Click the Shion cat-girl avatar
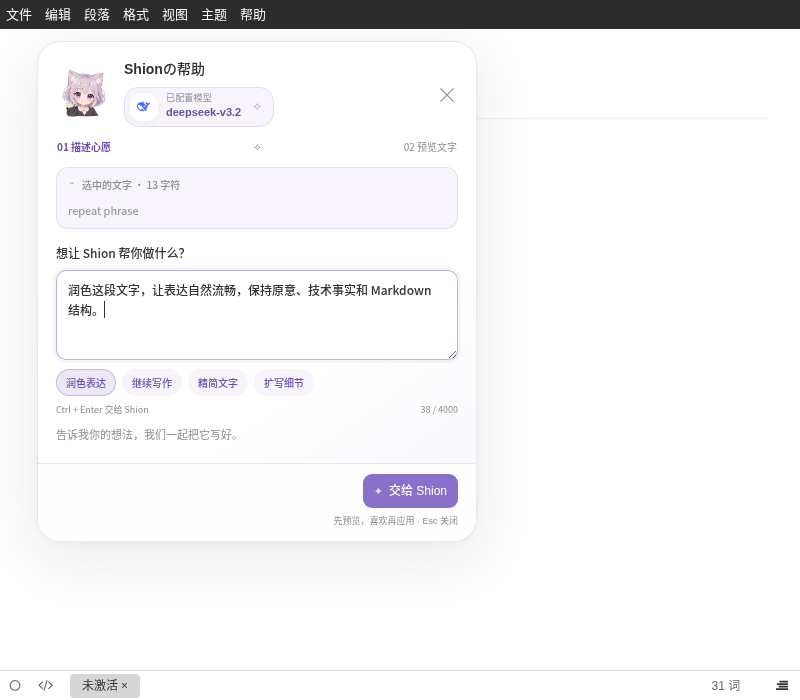 [84, 93]
